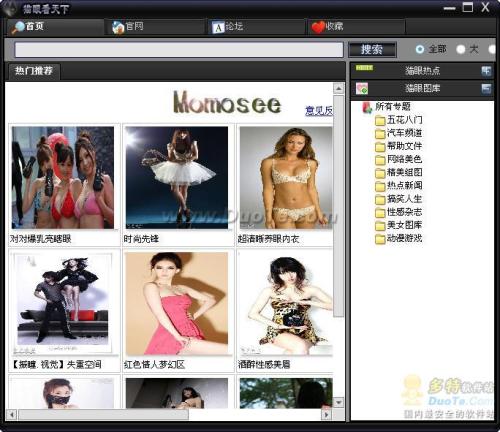Click folder icon next to 动漫游戏

pos(380,239)
